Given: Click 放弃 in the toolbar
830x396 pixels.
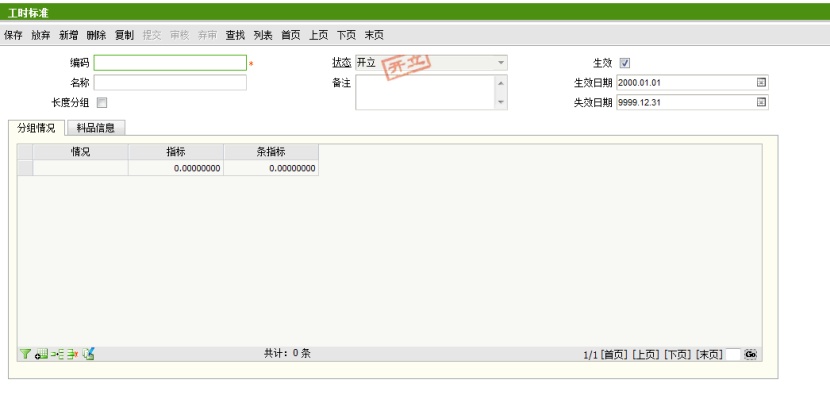Looking at the screenshot, I should (x=41, y=35).
